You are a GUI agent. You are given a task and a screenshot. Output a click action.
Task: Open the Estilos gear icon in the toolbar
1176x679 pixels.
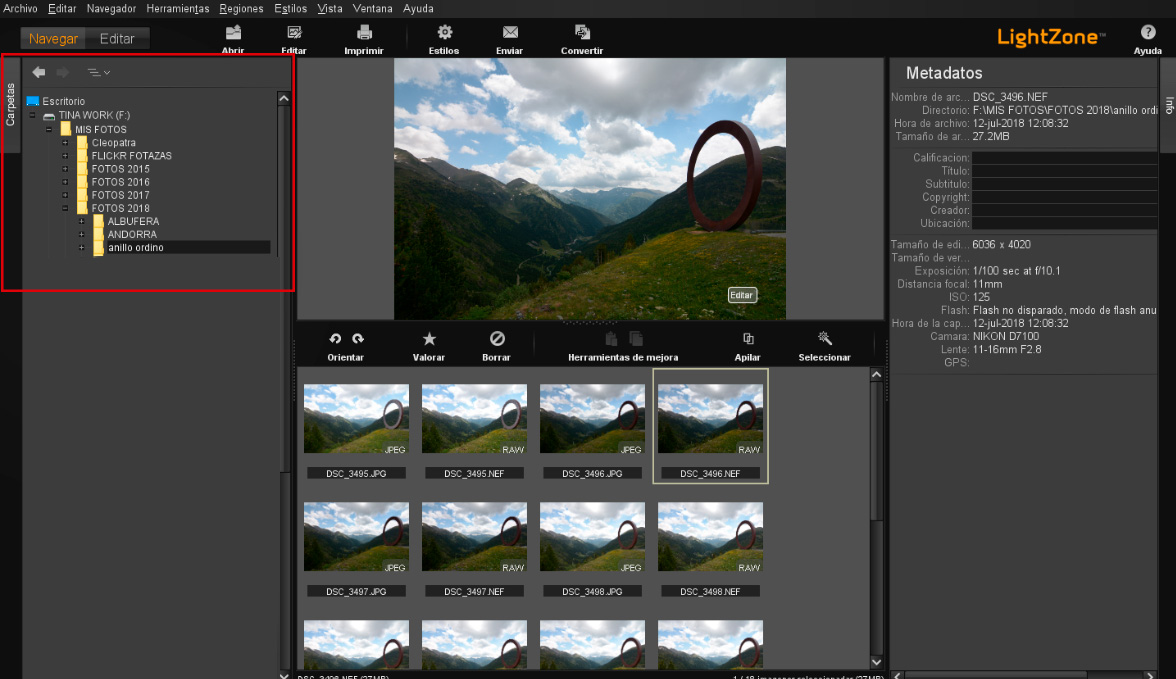[x=443, y=33]
